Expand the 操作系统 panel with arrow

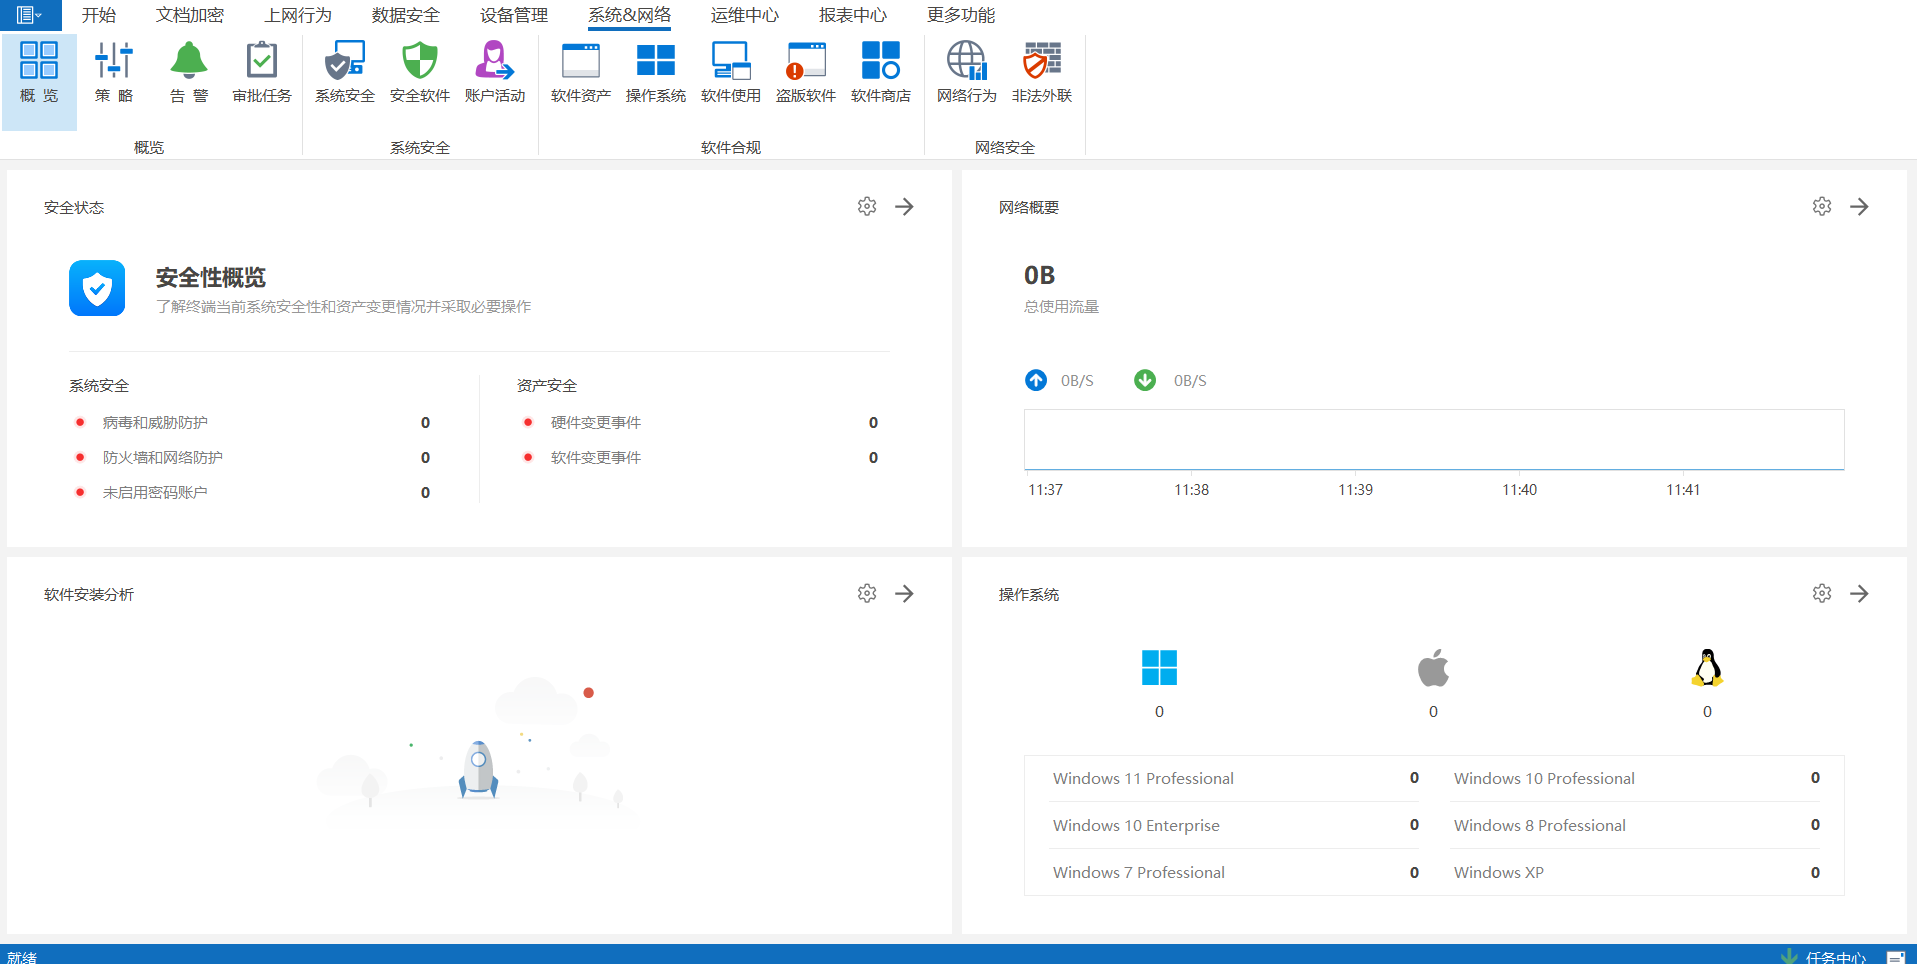point(1859,593)
